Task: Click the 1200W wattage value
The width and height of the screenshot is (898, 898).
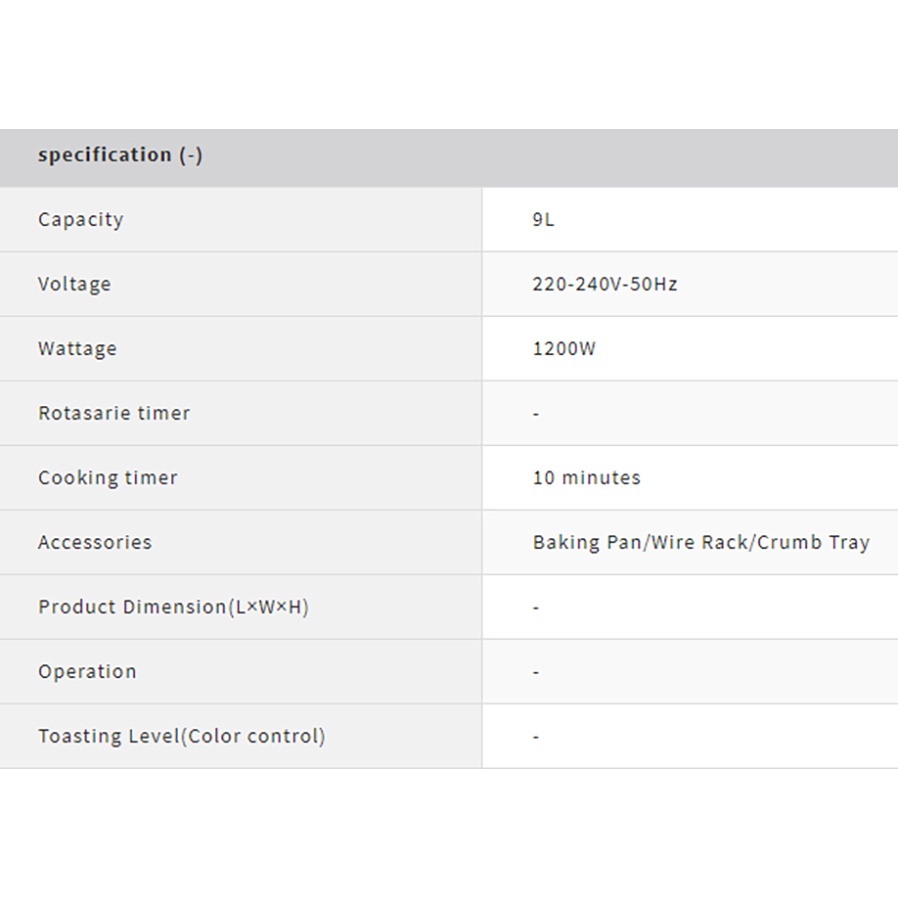Action: point(564,349)
